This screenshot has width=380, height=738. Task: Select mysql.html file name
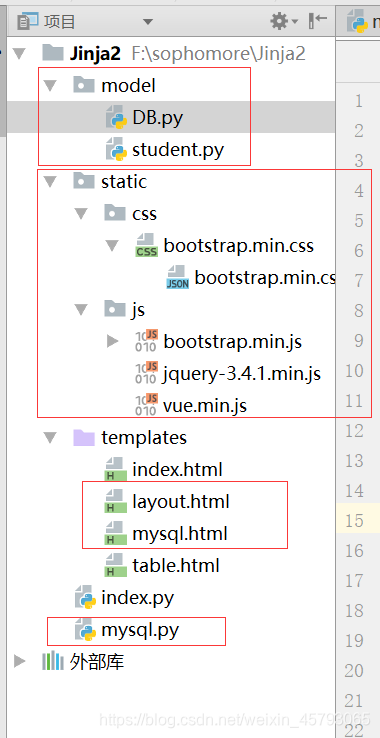pyautogui.click(x=180, y=534)
